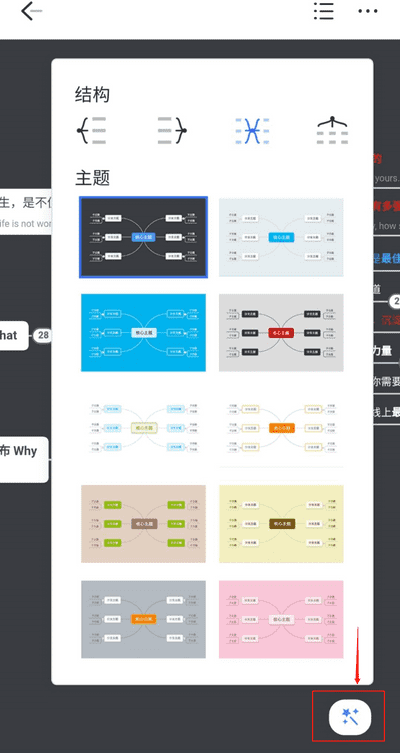Choose the pink theme thumbnail
The image size is (400, 753).
pos(281,619)
